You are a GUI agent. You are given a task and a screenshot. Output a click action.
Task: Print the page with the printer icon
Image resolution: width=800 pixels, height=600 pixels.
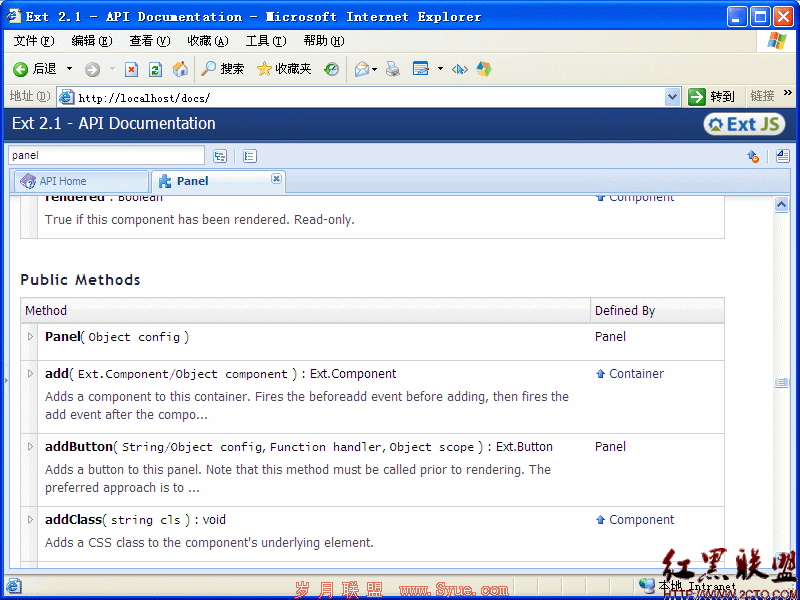point(393,69)
